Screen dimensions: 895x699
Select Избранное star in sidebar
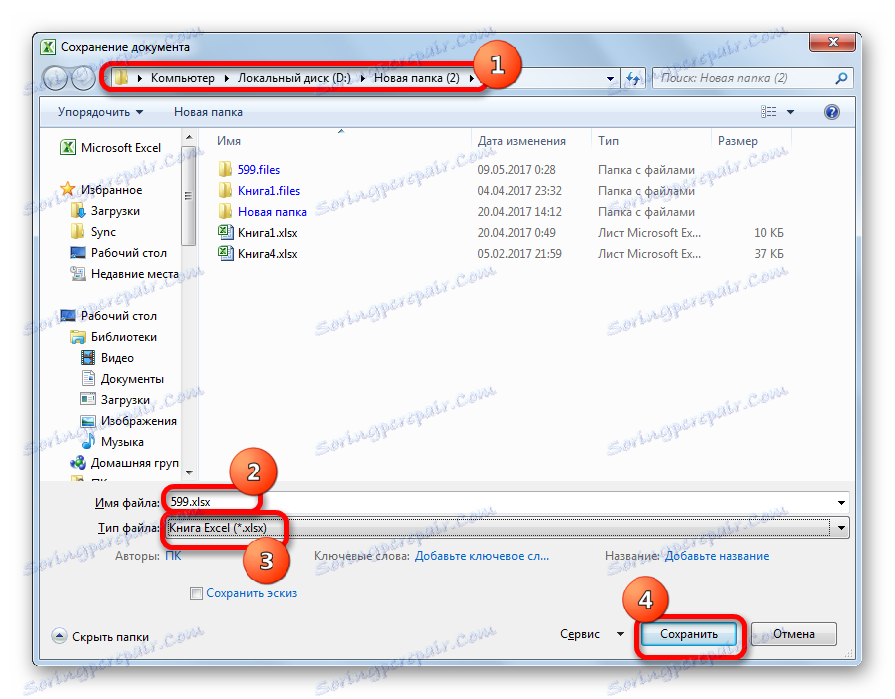pos(101,189)
